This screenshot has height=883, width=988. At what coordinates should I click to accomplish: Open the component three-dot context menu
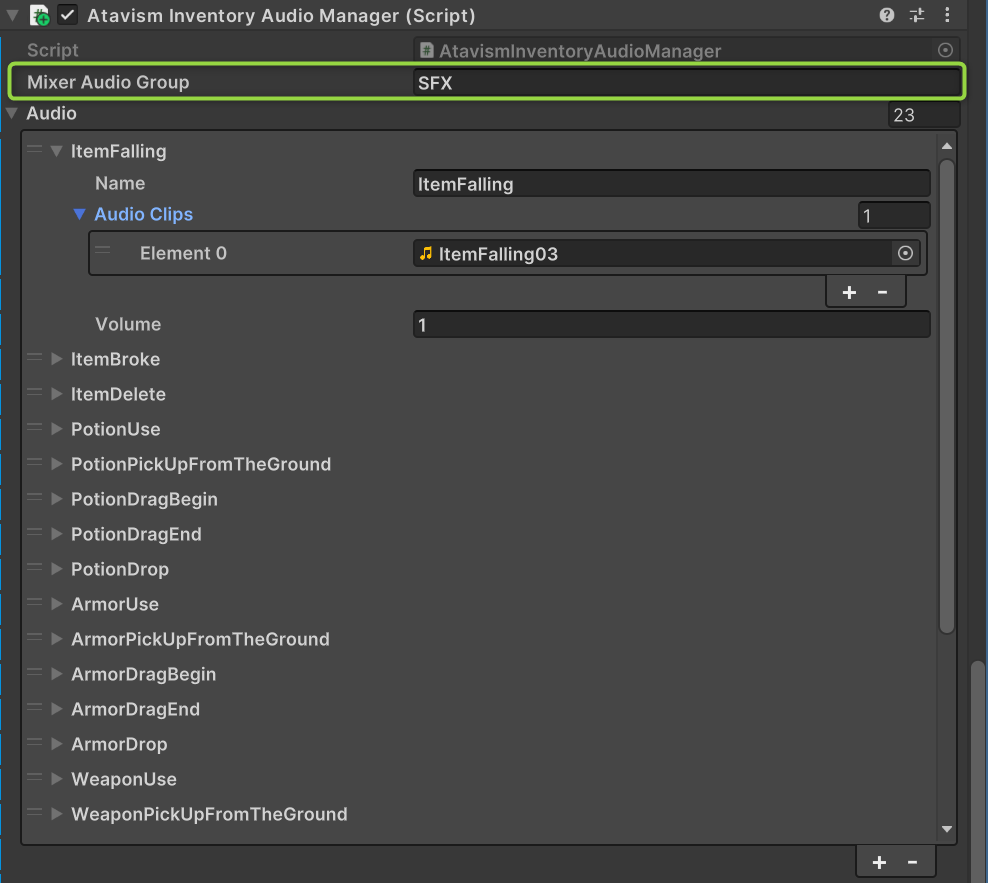947,15
